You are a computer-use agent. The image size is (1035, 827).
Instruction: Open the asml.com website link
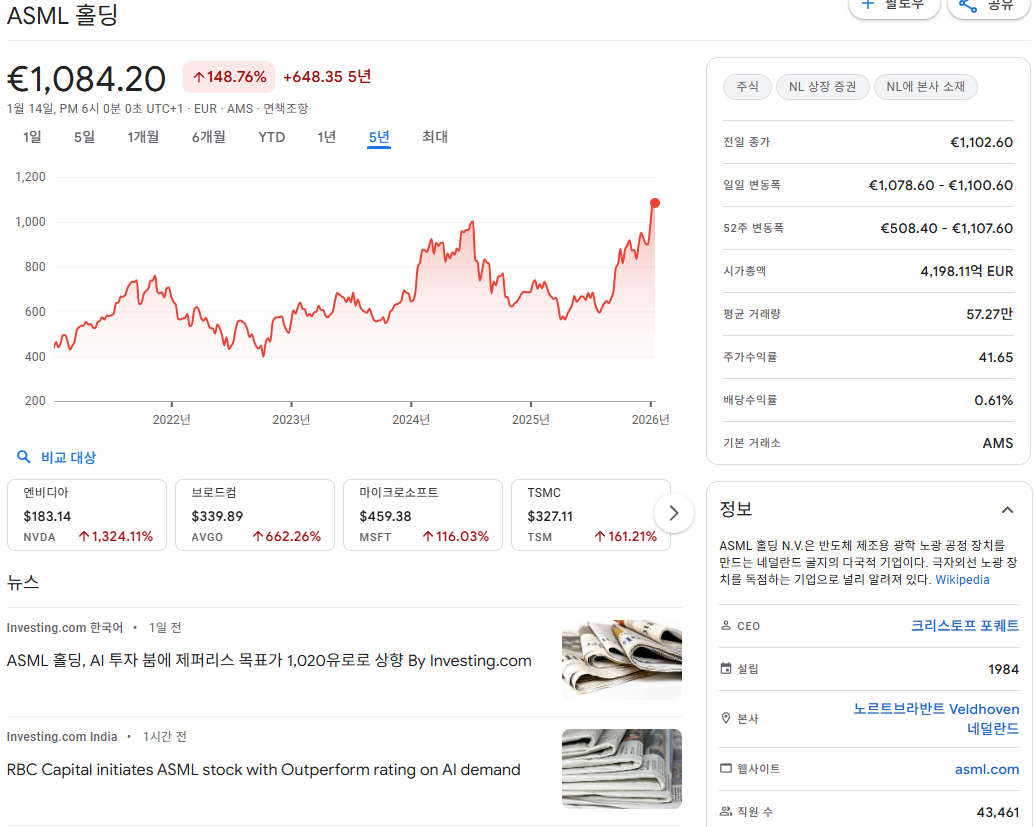click(987, 769)
